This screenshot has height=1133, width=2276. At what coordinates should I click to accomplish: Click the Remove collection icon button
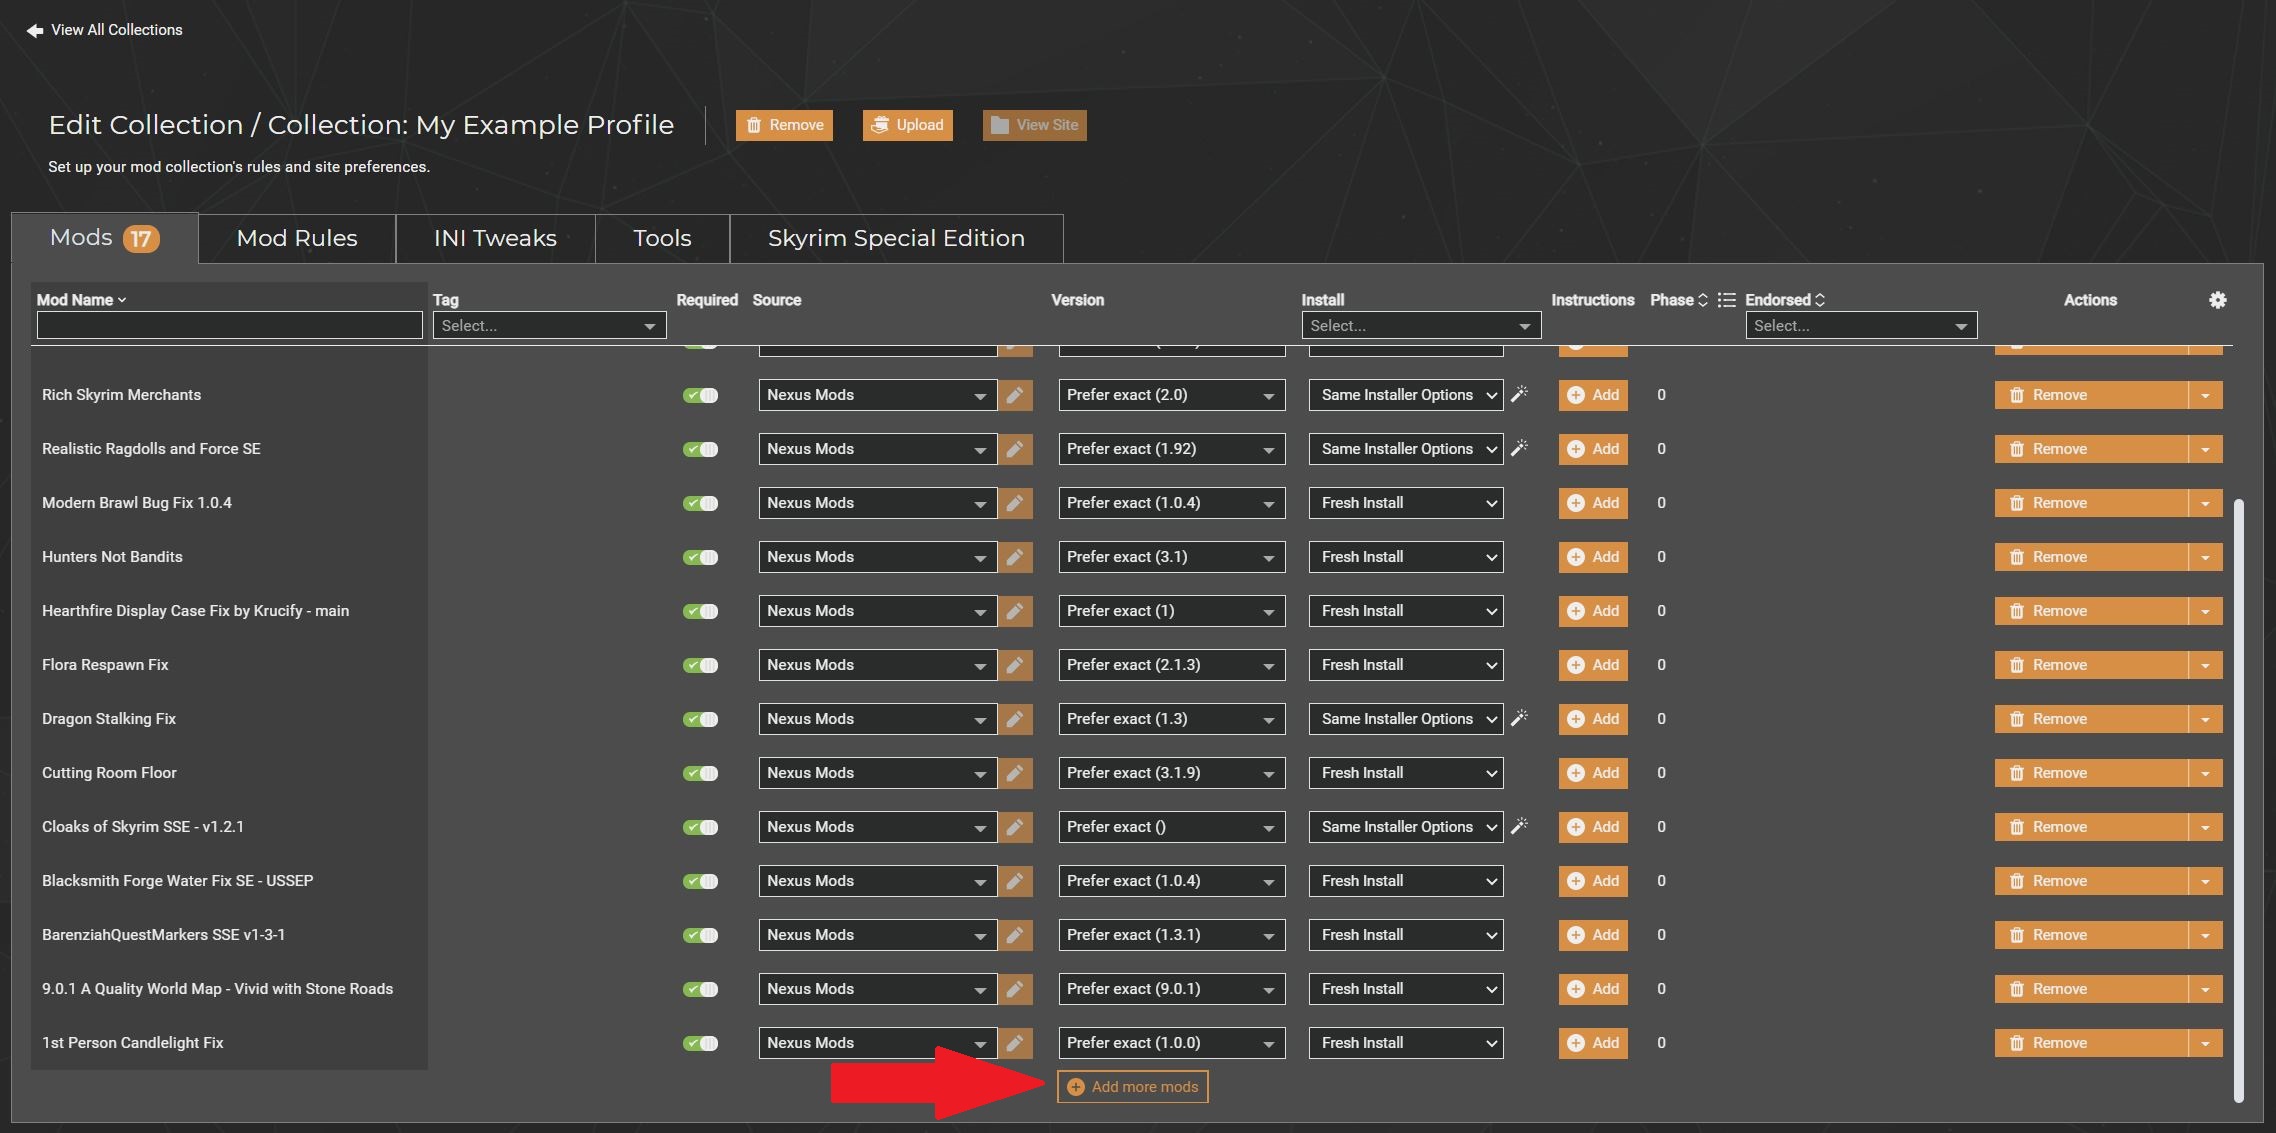(784, 125)
